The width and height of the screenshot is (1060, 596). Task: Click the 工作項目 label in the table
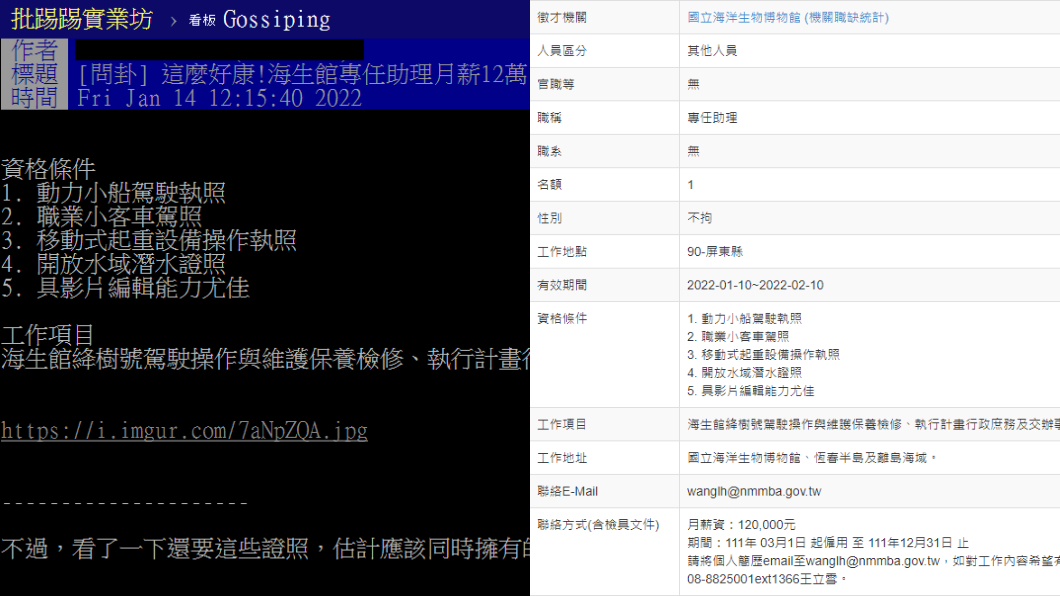point(562,424)
